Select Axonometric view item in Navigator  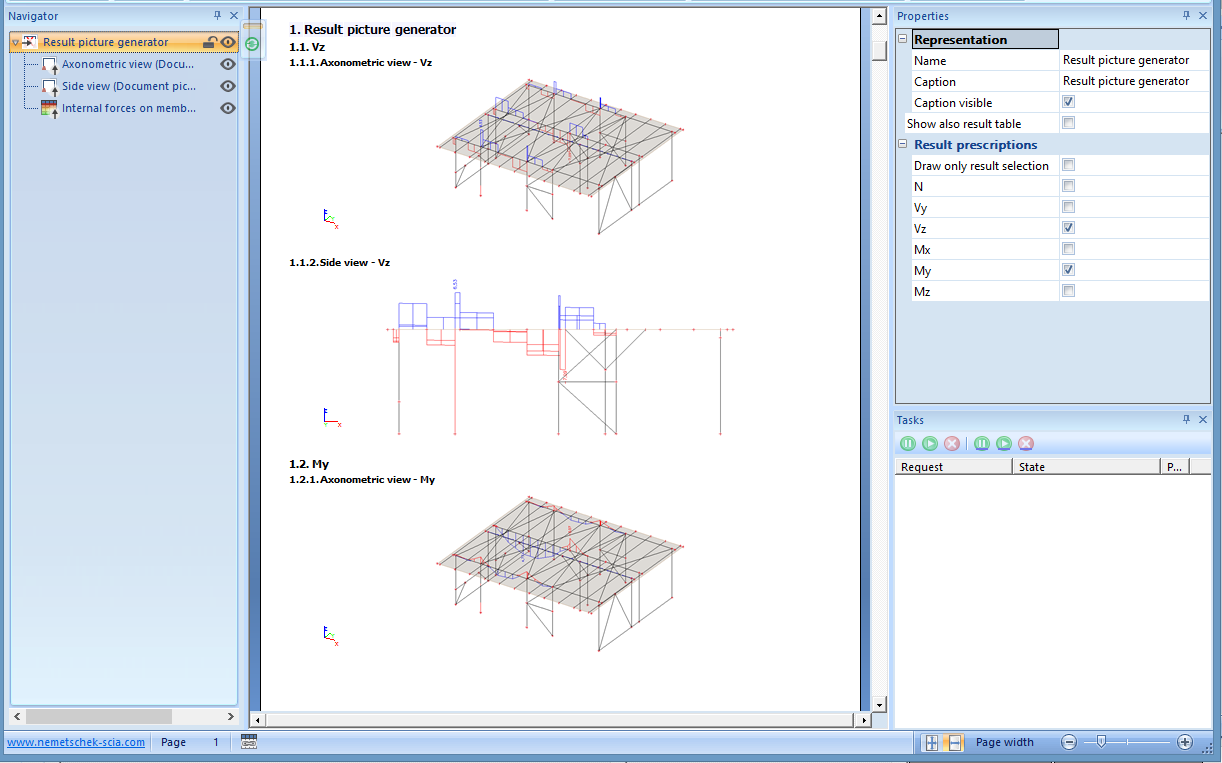tap(127, 64)
